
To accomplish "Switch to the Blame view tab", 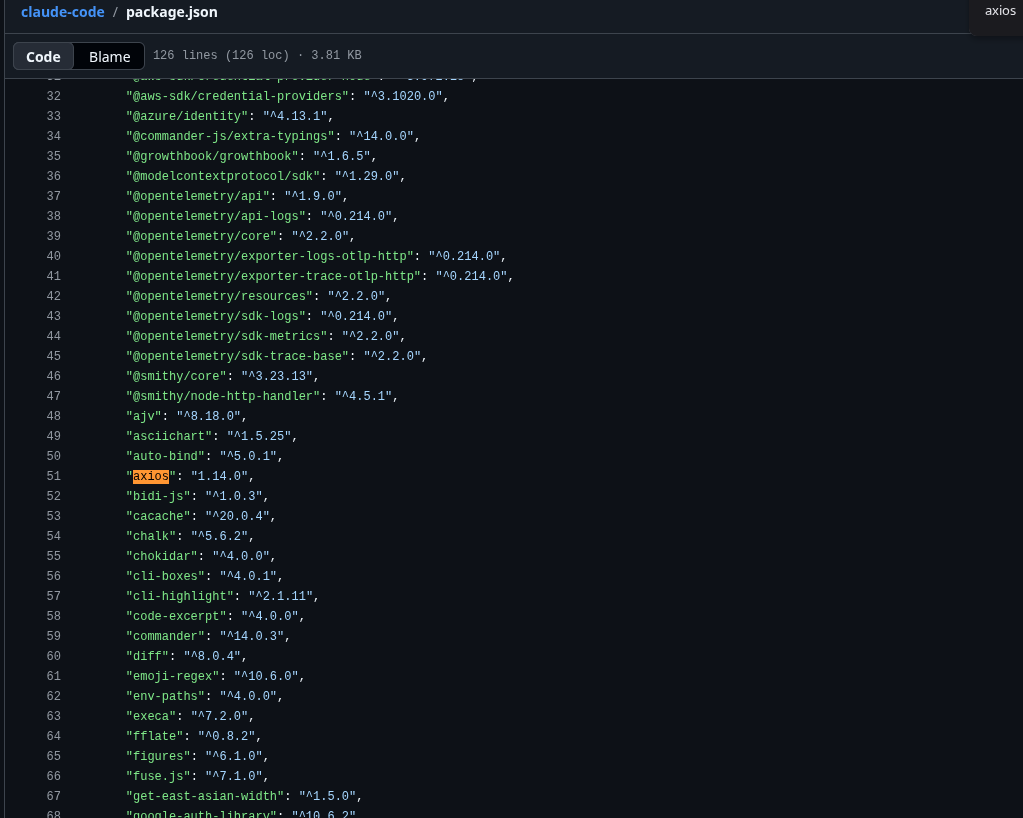I will [x=110, y=57].
